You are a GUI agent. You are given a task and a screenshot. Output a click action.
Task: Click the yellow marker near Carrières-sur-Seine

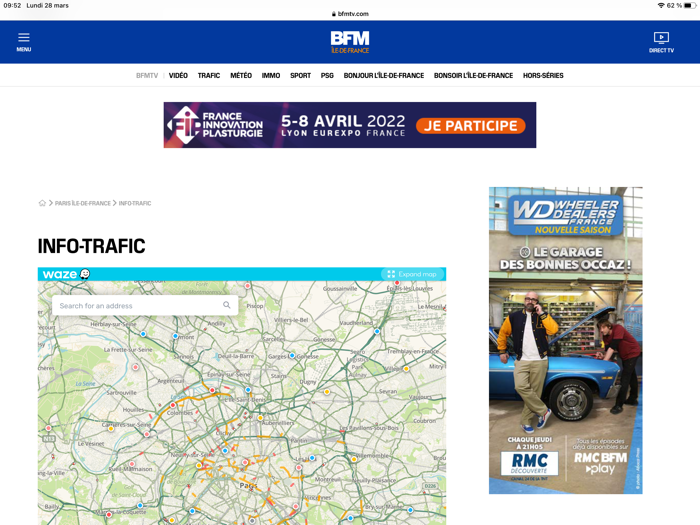coord(111,429)
